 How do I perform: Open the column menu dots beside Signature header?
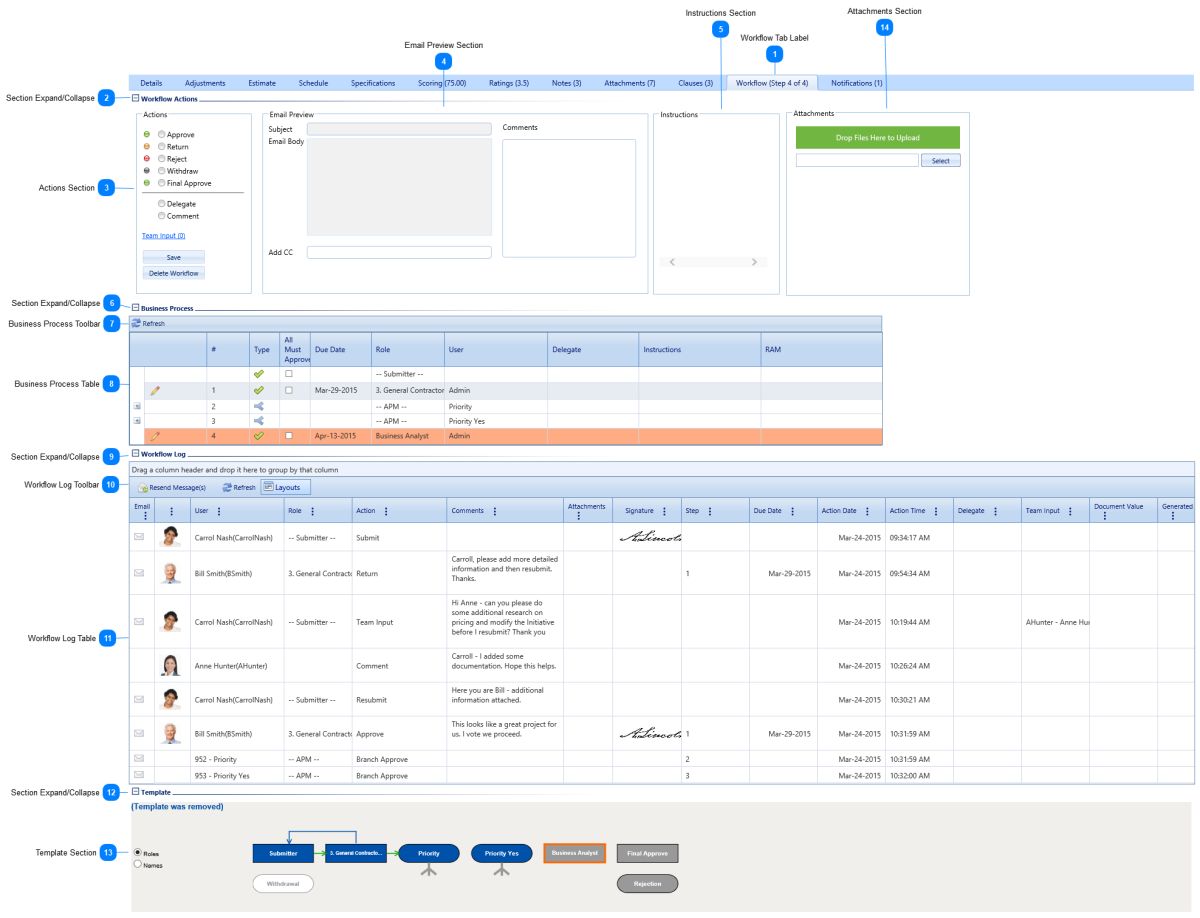(x=664, y=511)
